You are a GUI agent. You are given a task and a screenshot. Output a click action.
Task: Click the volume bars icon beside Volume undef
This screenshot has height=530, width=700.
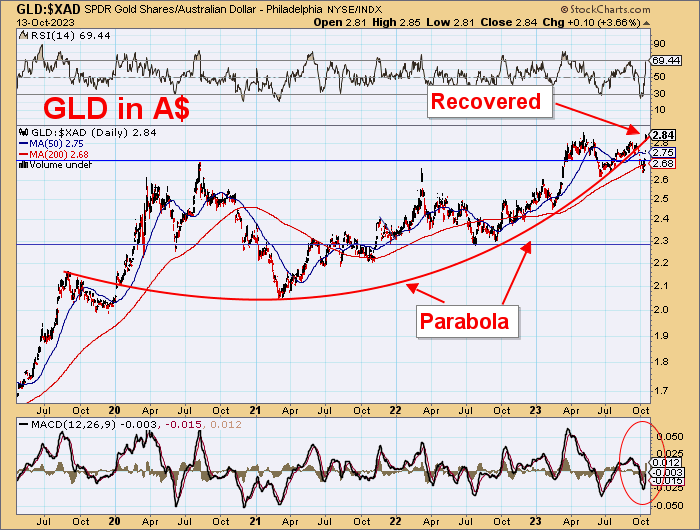23,165
